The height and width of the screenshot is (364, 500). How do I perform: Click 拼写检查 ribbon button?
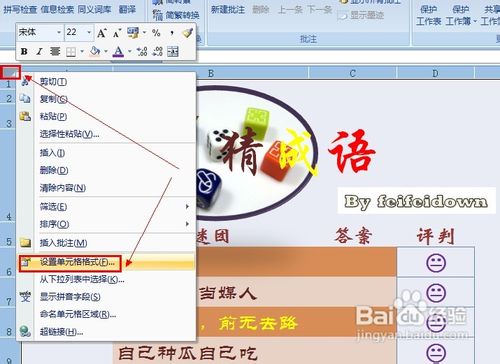(20, 9)
